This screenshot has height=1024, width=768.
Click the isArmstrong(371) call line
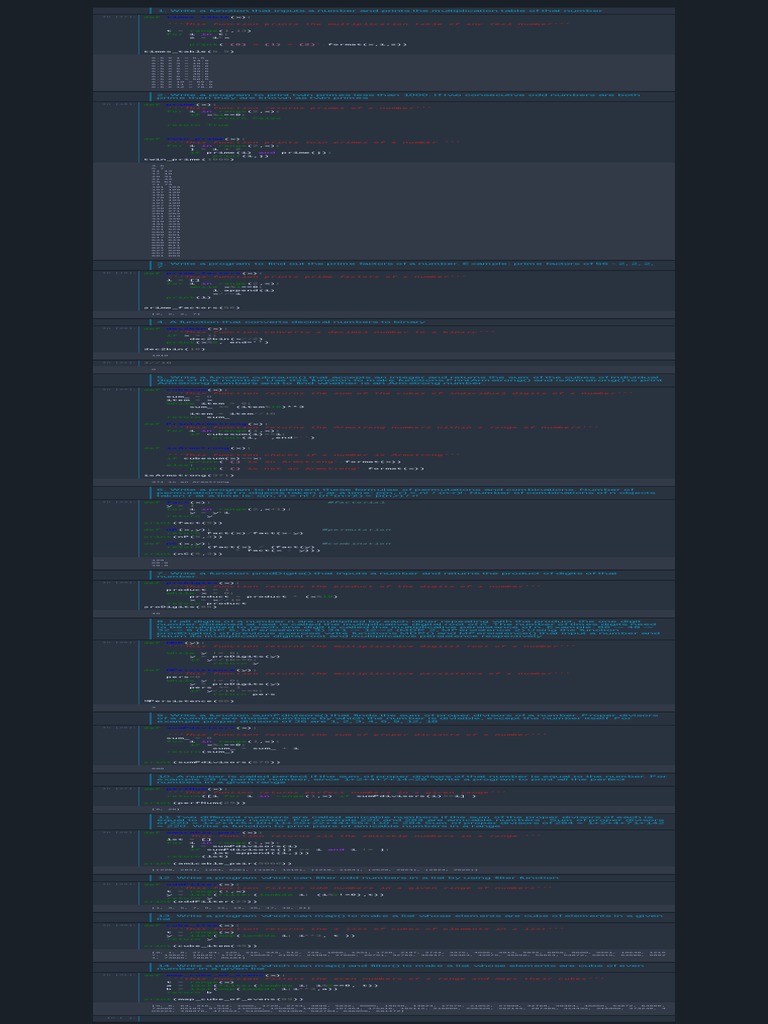pos(189,475)
